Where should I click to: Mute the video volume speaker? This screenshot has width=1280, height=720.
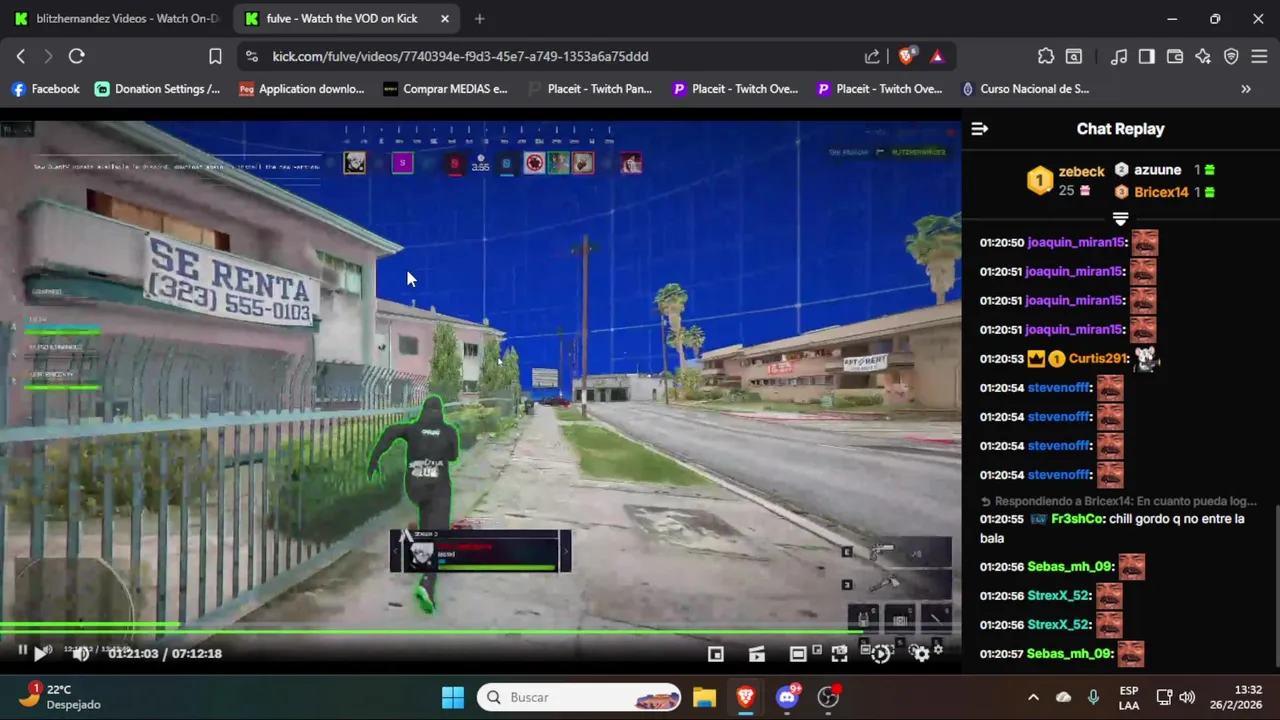point(81,654)
